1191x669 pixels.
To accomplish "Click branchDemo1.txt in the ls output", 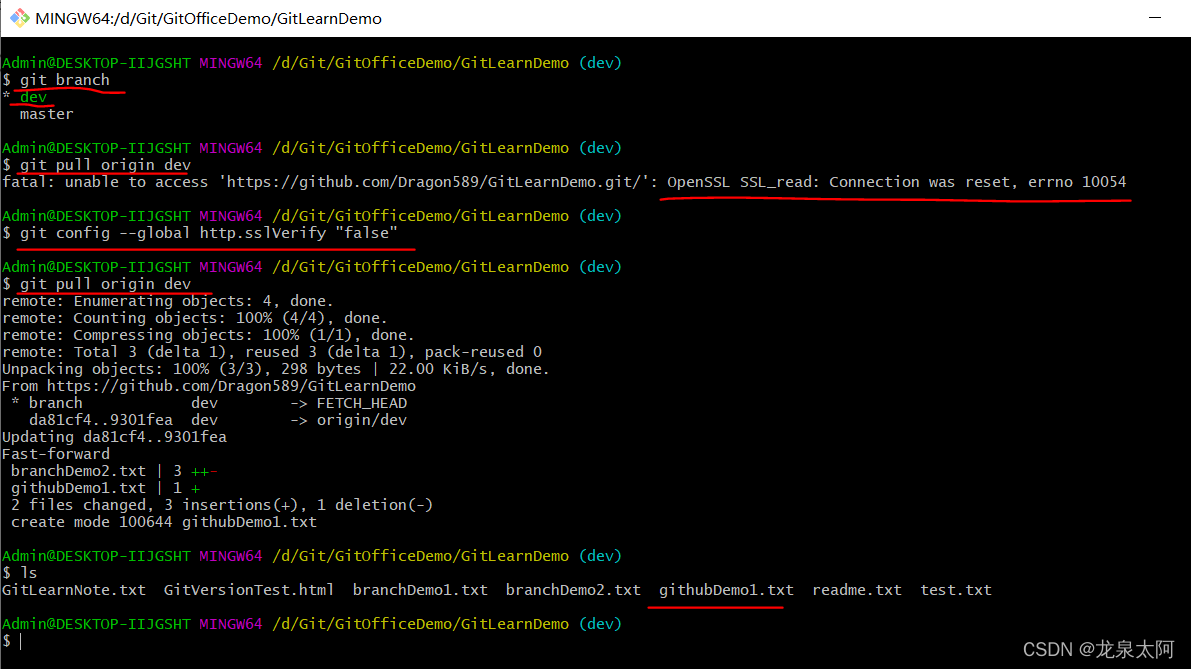I will click(420, 590).
